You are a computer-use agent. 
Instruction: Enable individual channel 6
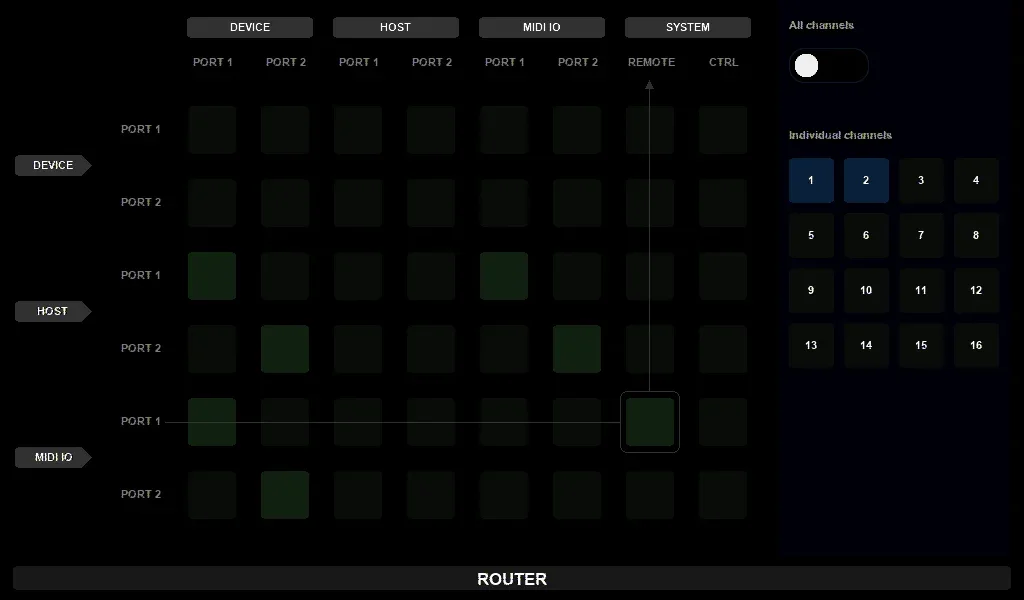coord(866,235)
